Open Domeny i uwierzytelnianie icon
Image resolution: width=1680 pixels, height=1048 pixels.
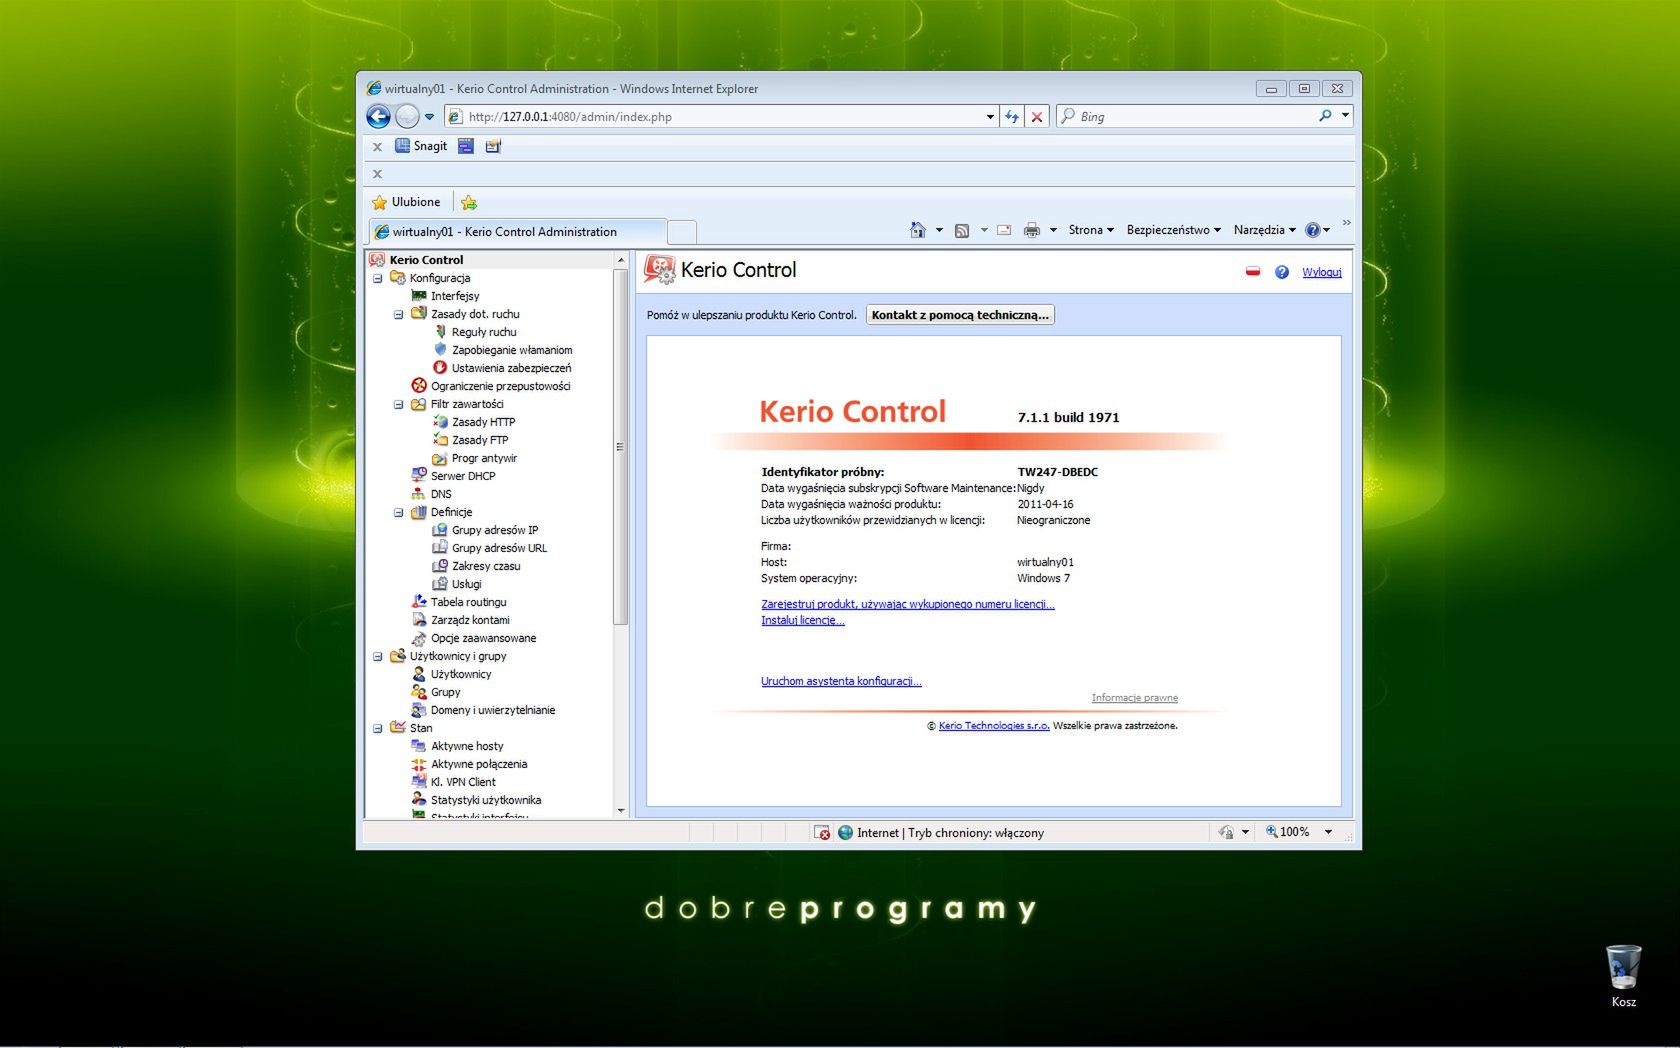(419, 710)
